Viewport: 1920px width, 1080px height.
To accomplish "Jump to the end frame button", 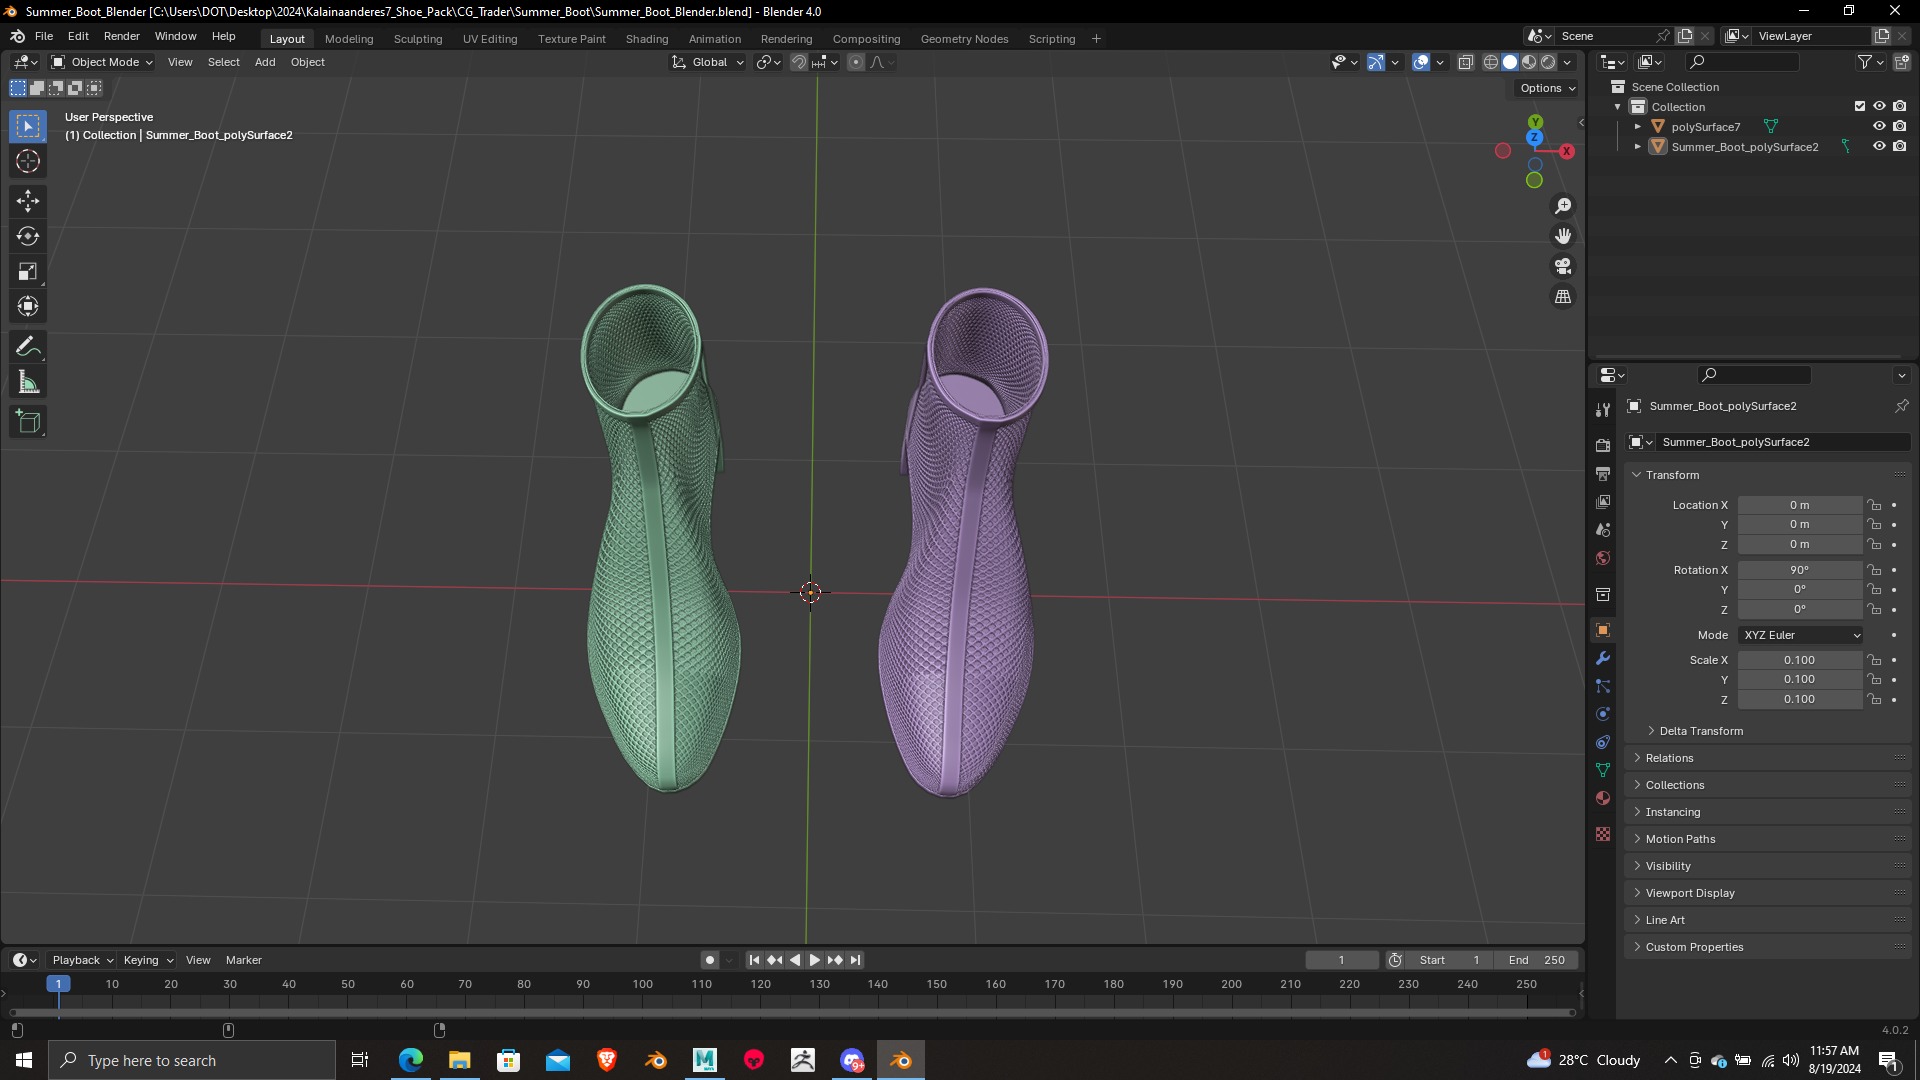I will 855,960.
